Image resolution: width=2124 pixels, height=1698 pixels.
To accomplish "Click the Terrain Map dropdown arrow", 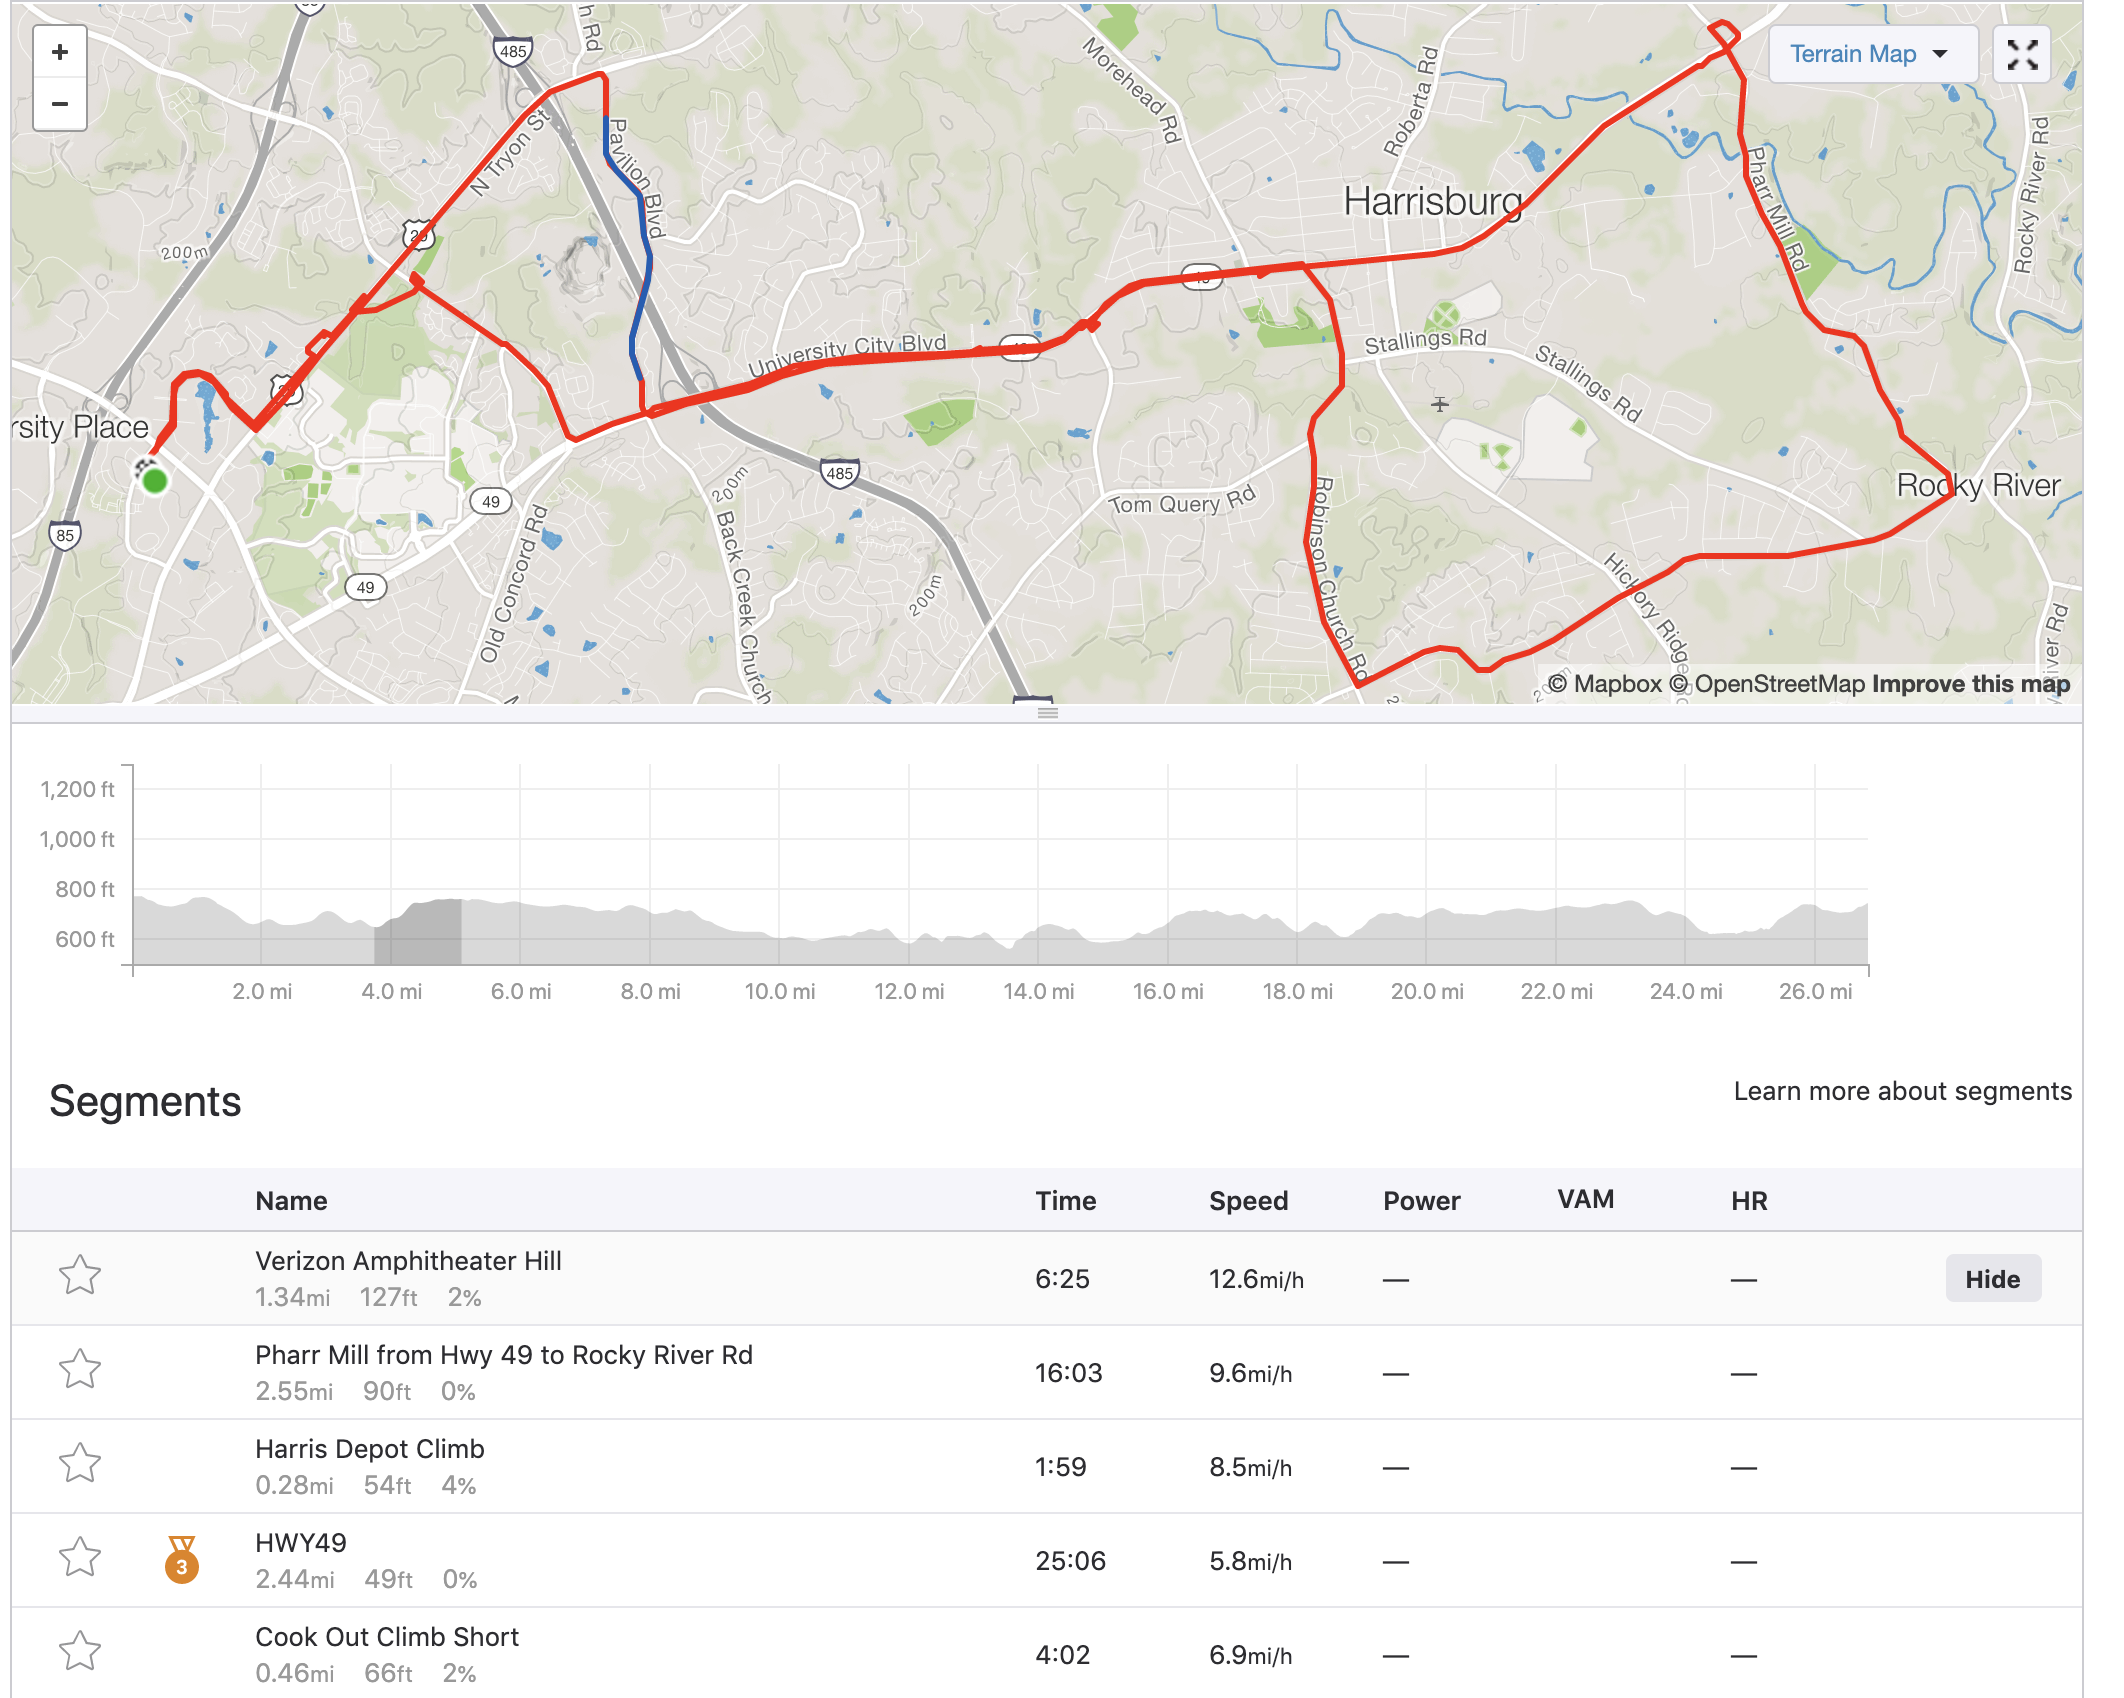I will tap(1940, 54).
